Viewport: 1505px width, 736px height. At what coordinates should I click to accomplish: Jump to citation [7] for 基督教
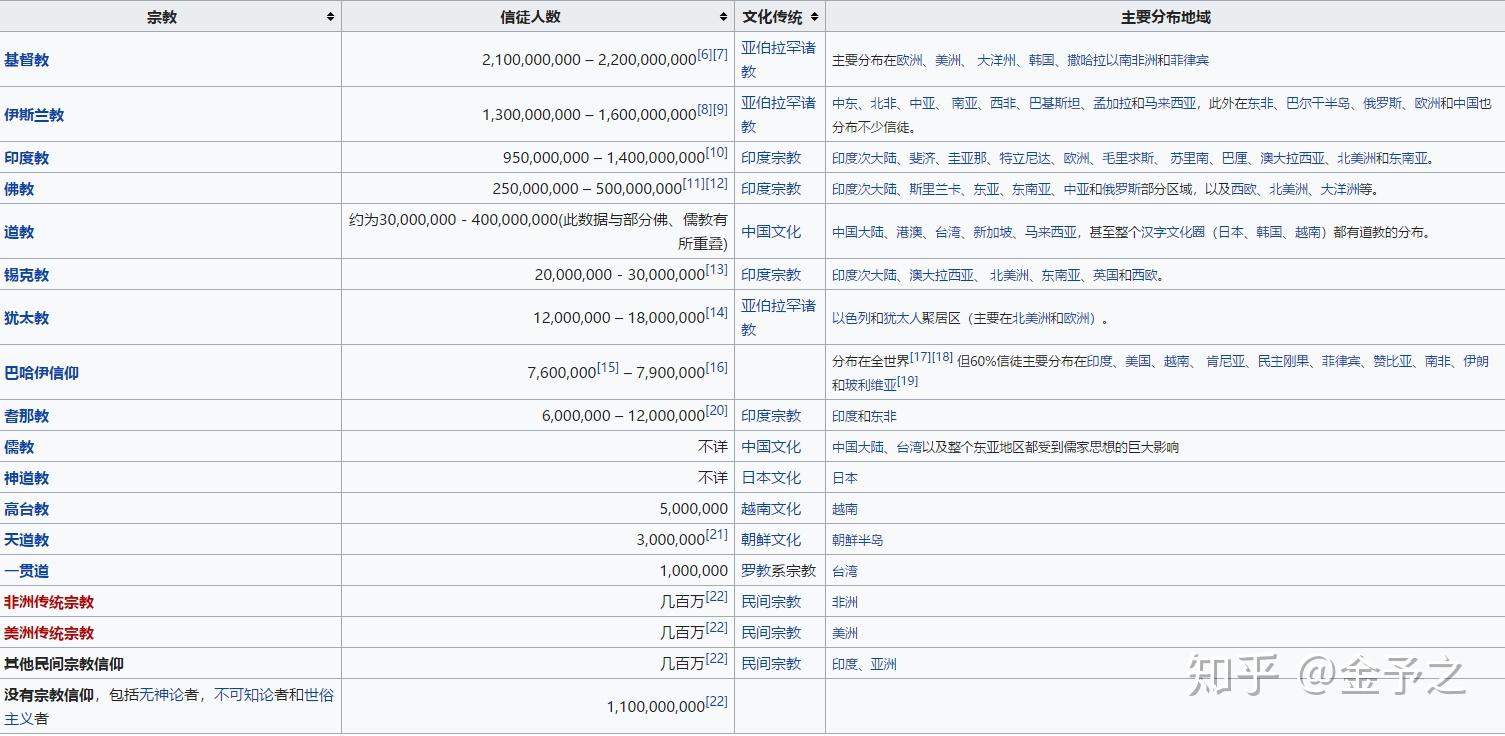[720, 54]
